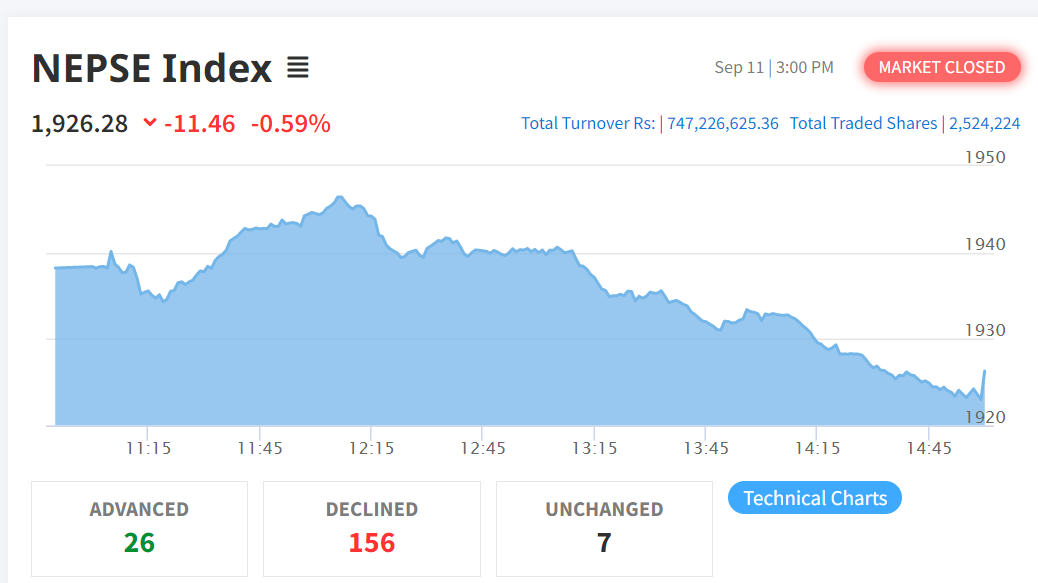
Task: Click the red down-arrow change indicator
Action: (x=150, y=123)
